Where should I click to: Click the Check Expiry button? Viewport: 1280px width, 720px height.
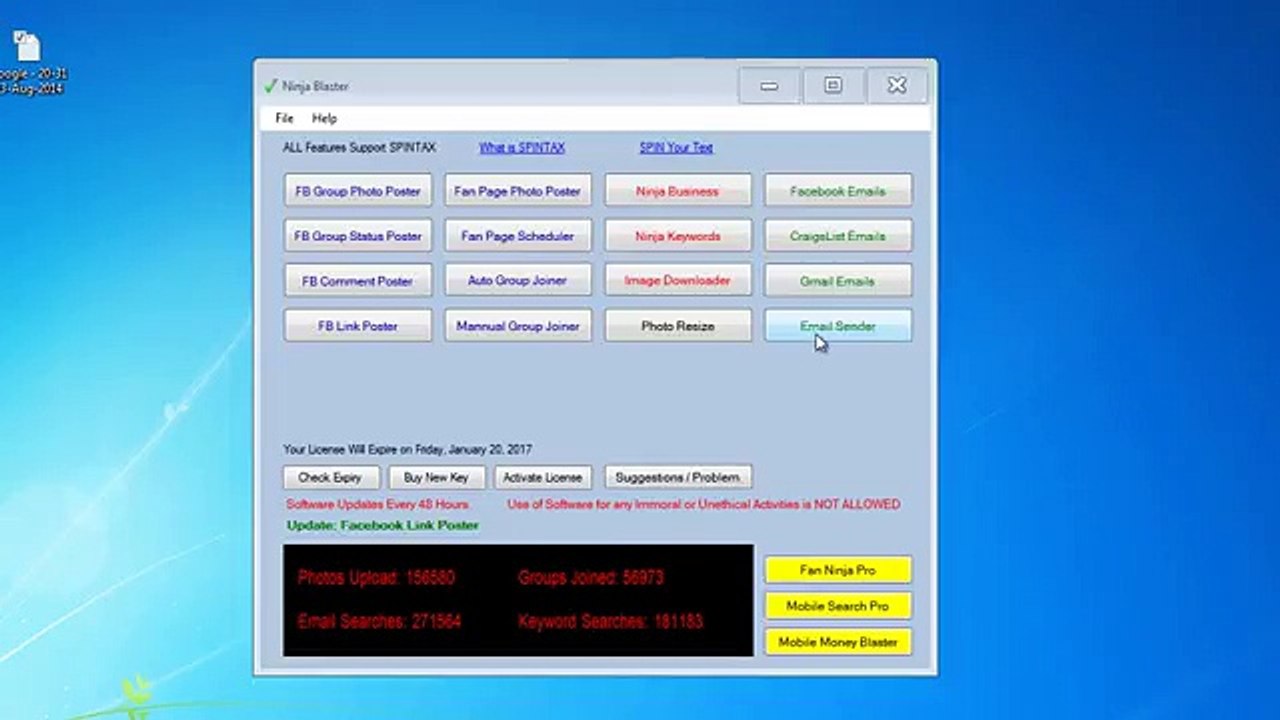331,478
